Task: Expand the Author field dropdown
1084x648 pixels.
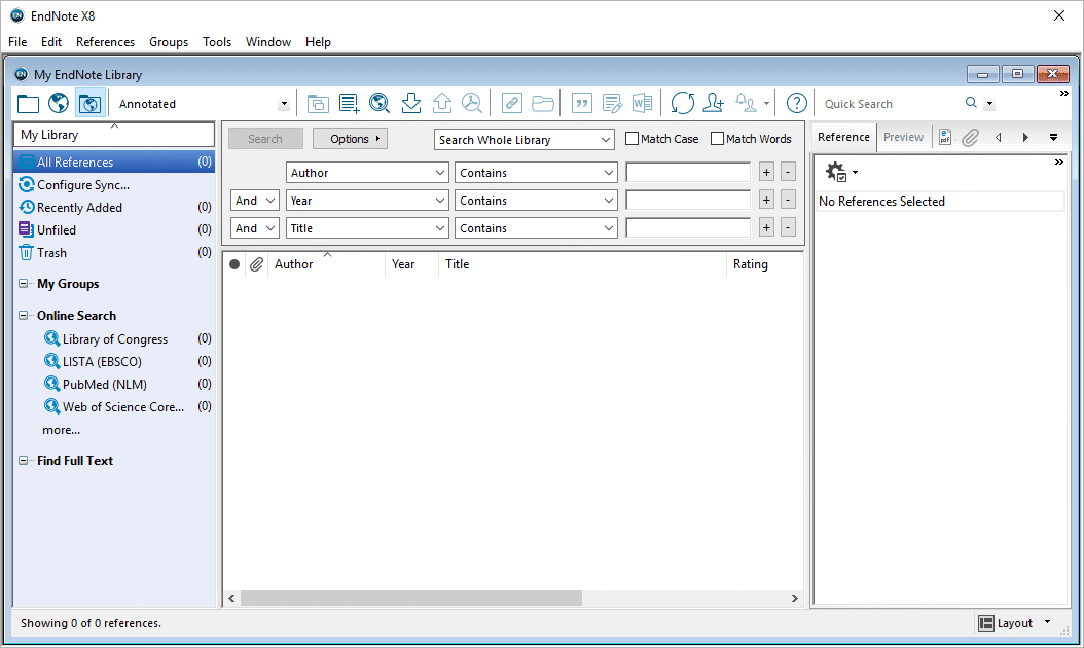Action: click(440, 173)
